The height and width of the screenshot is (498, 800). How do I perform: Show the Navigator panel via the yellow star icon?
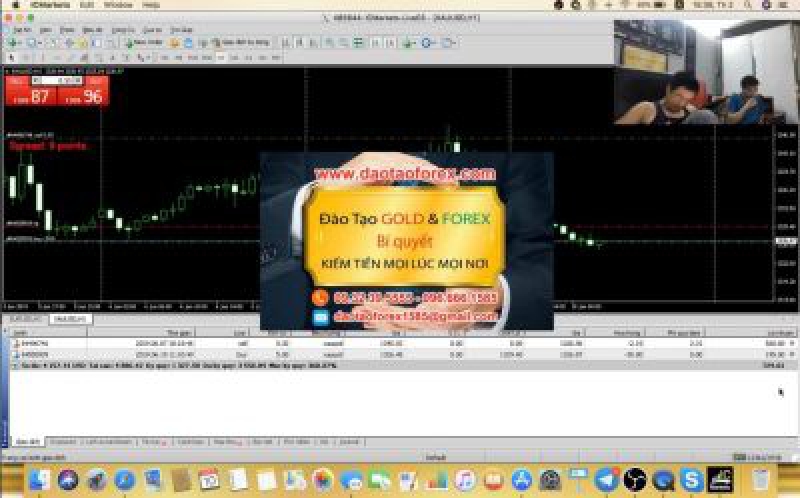tap(83, 42)
